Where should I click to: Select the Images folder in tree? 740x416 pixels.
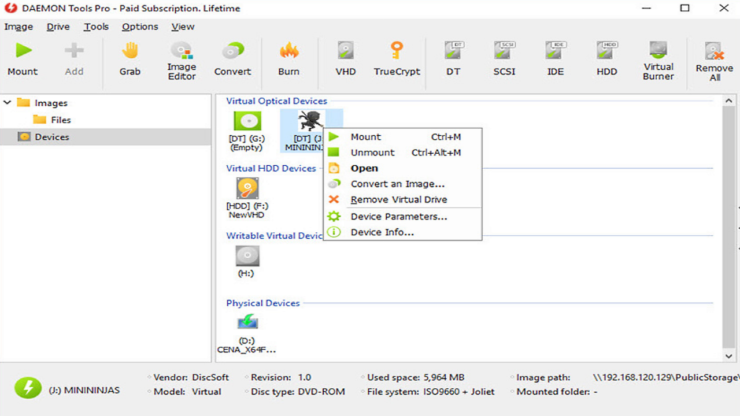42,102
